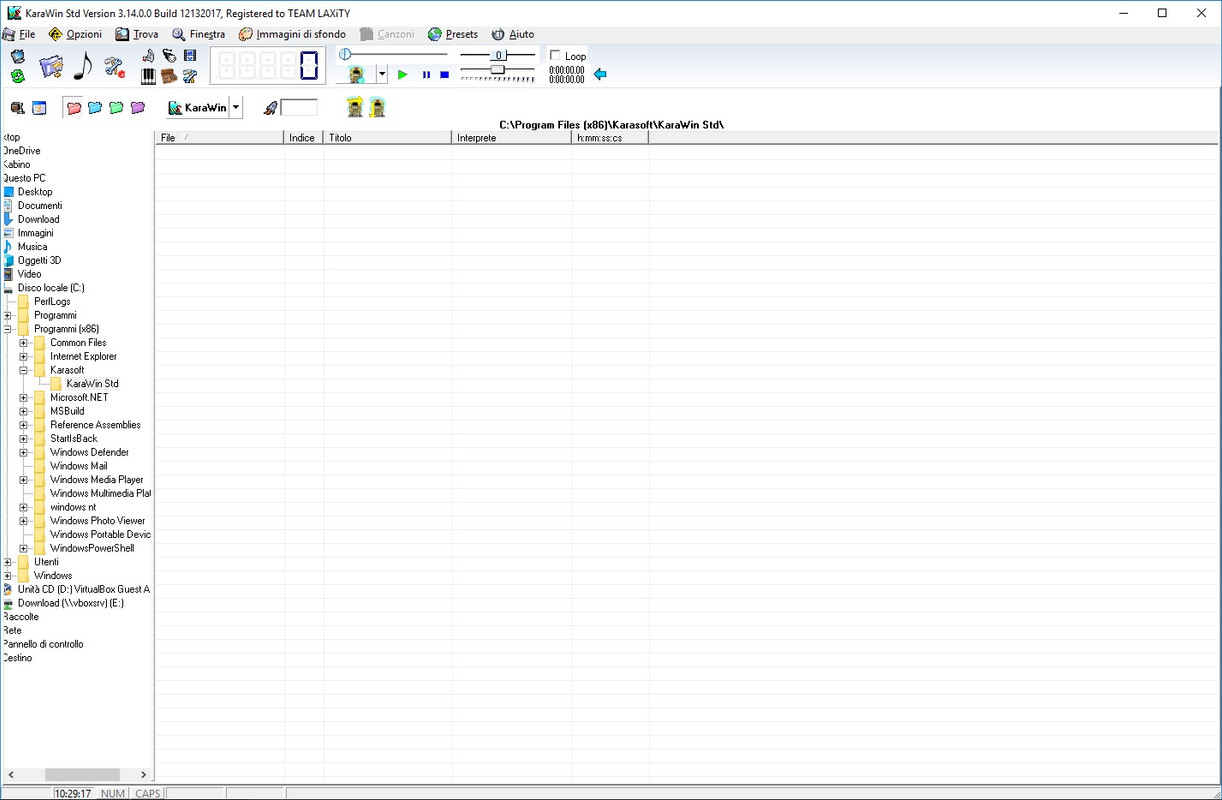
Task: Click the input field next to the rocket
Action: pos(299,108)
